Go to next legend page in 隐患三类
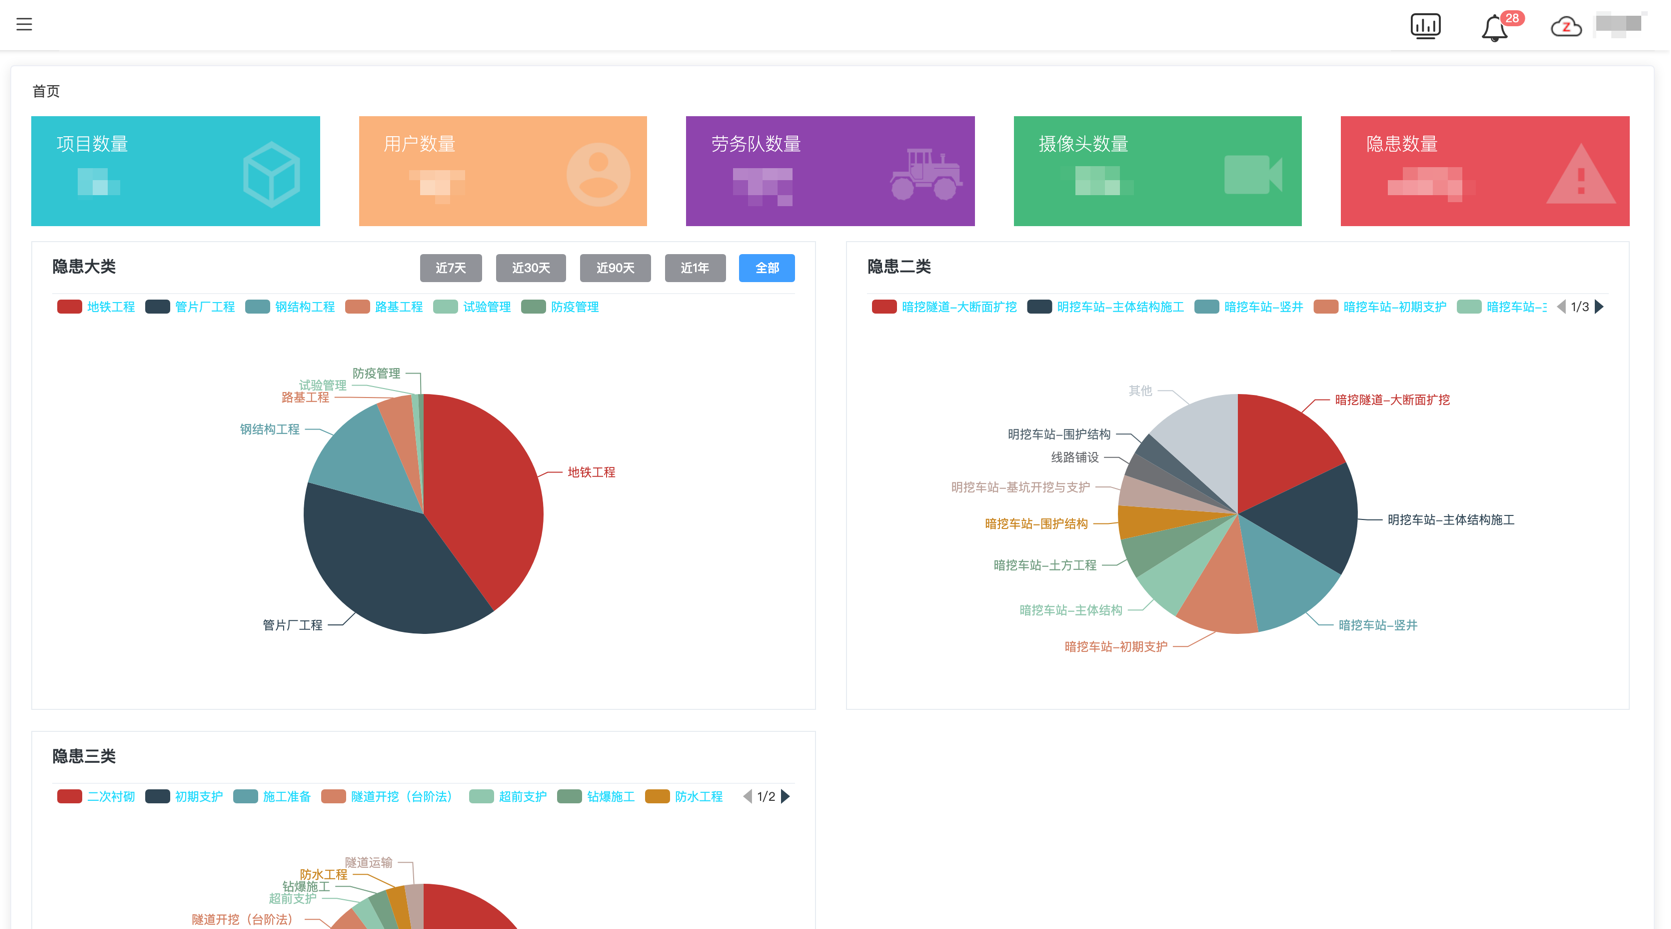The image size is (1671, 929). [785, 797]
